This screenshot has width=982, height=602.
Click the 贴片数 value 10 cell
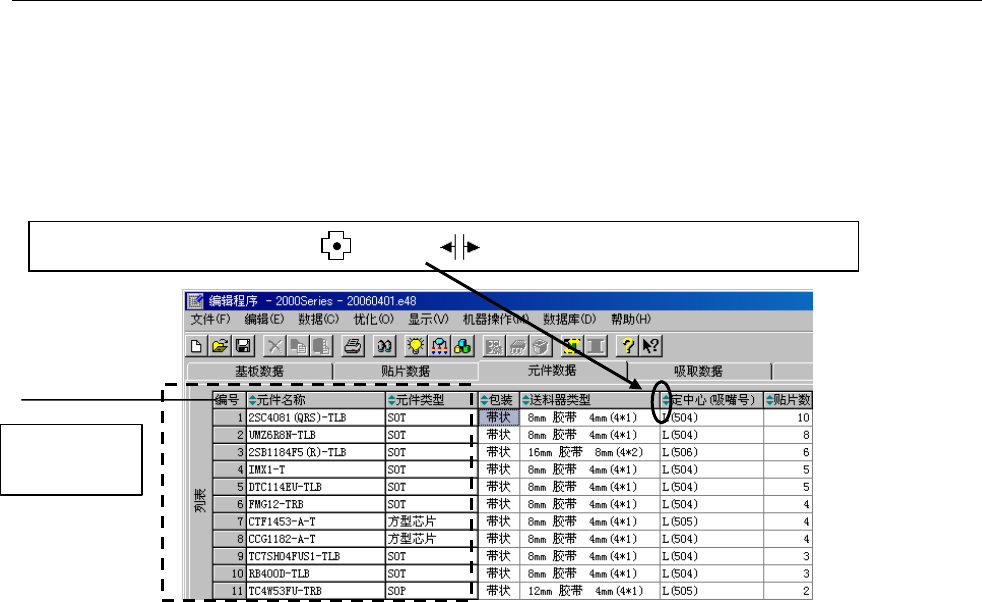(788, 417)
